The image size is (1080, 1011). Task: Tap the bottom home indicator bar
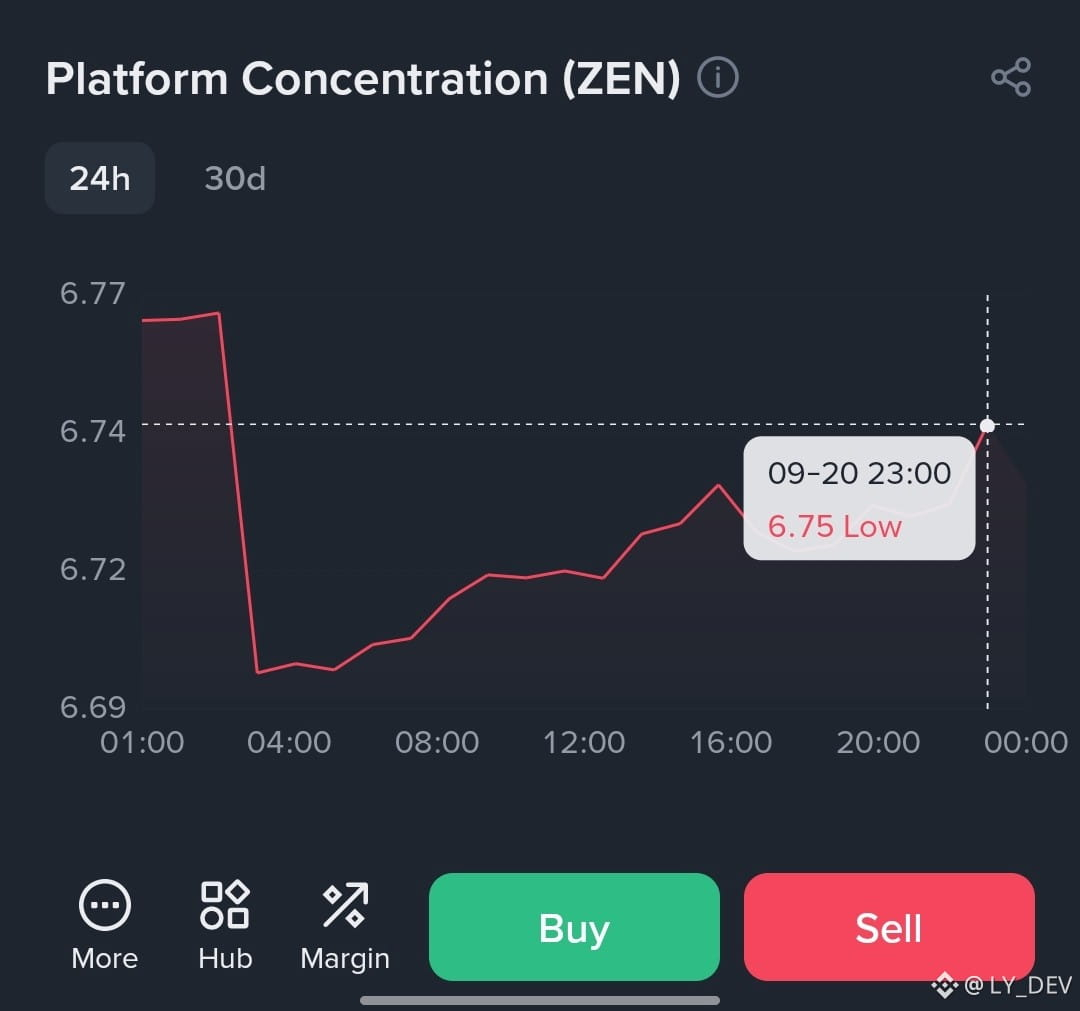(540, 1000)
